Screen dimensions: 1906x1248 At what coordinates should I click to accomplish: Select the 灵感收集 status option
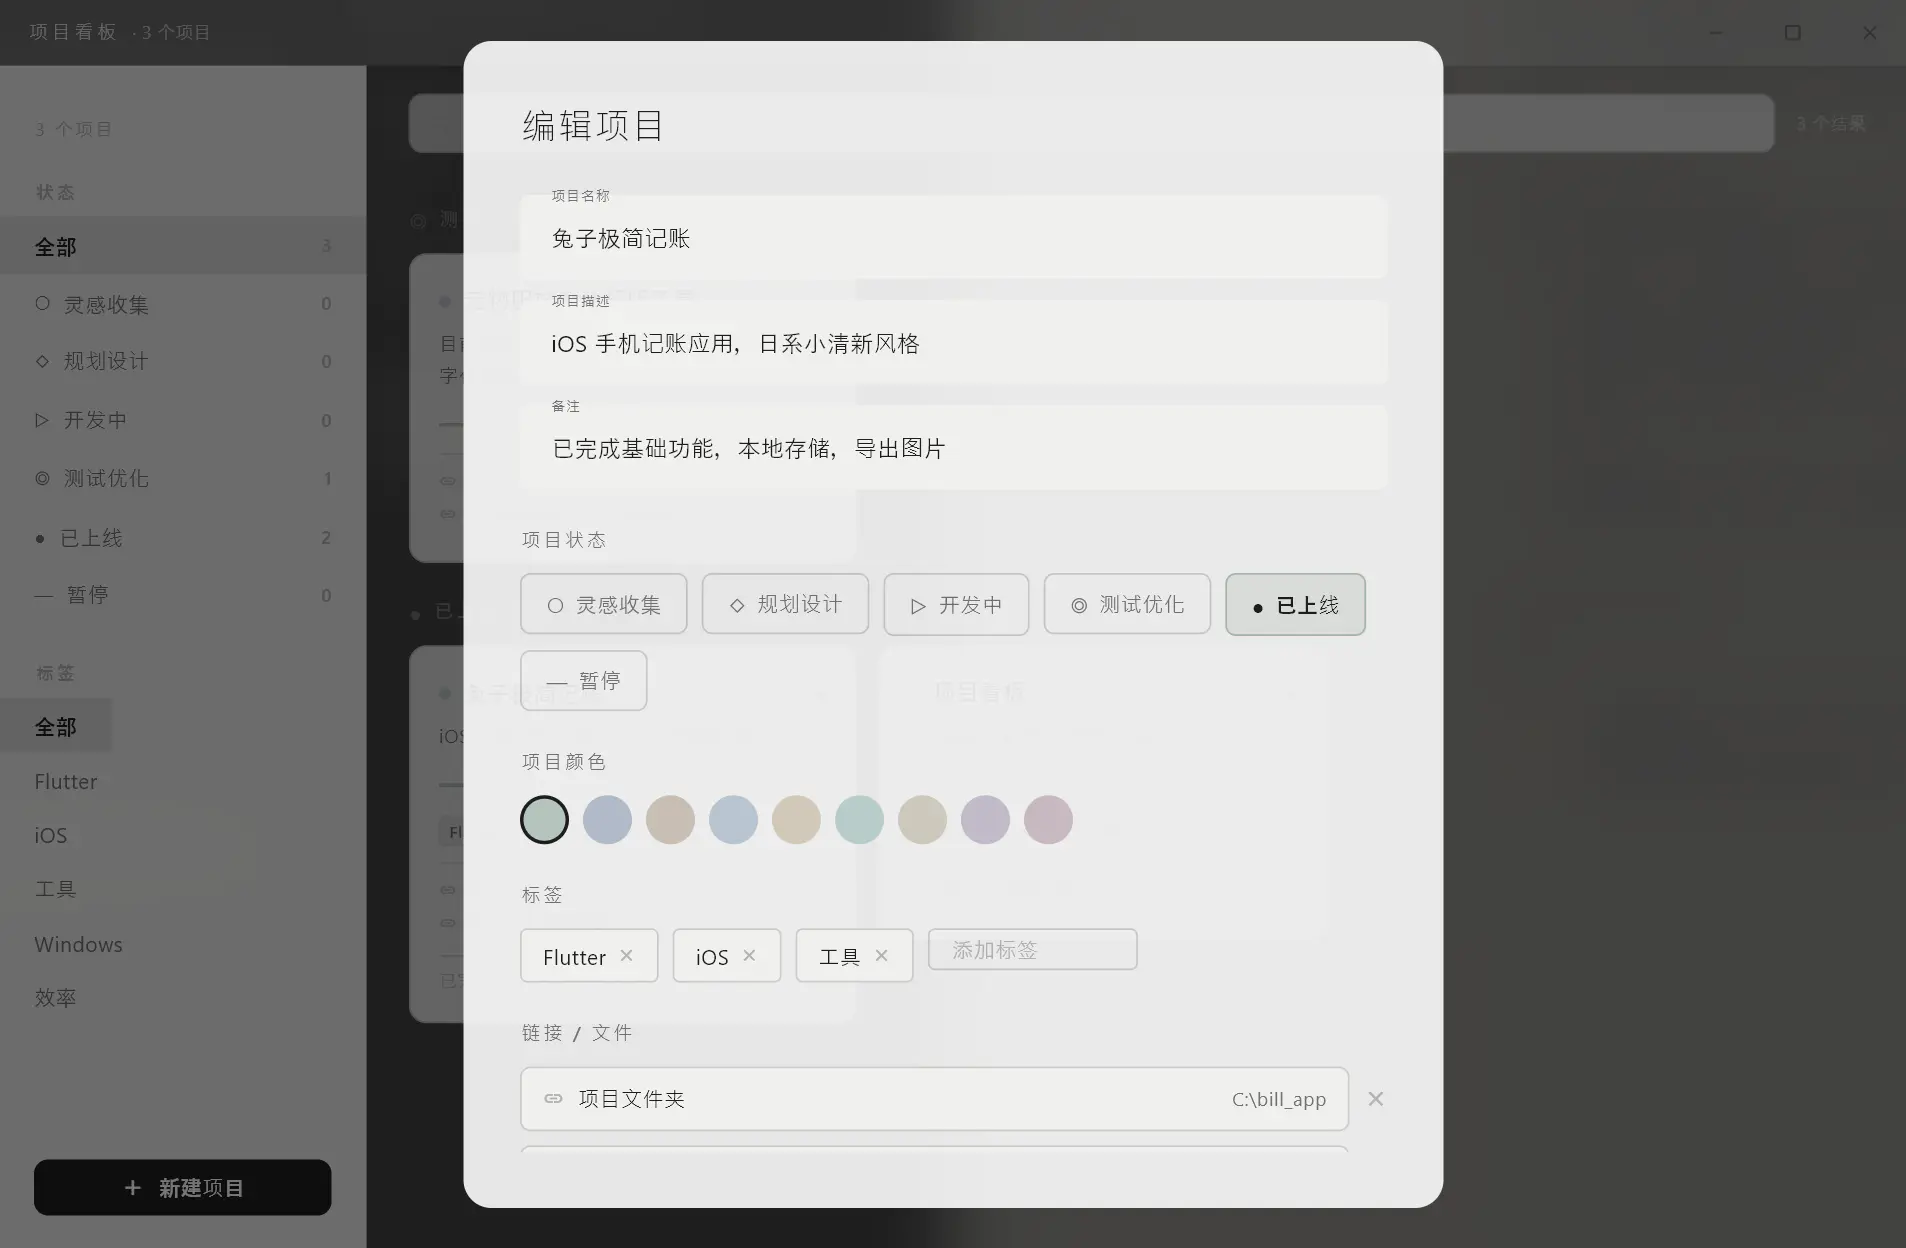coord(604,604)
